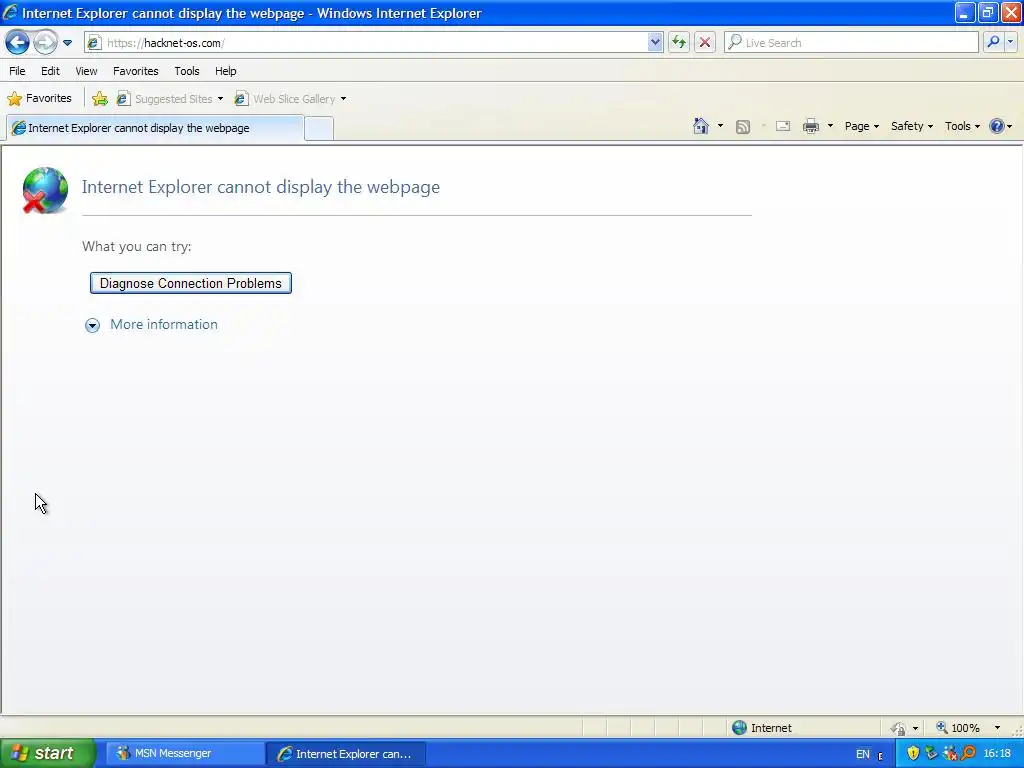This screenshot has width=1024, height=768.
Task: Click the Safely Remove Hardware tray icon
Action: pyautogui.click(x=931, y=753)
